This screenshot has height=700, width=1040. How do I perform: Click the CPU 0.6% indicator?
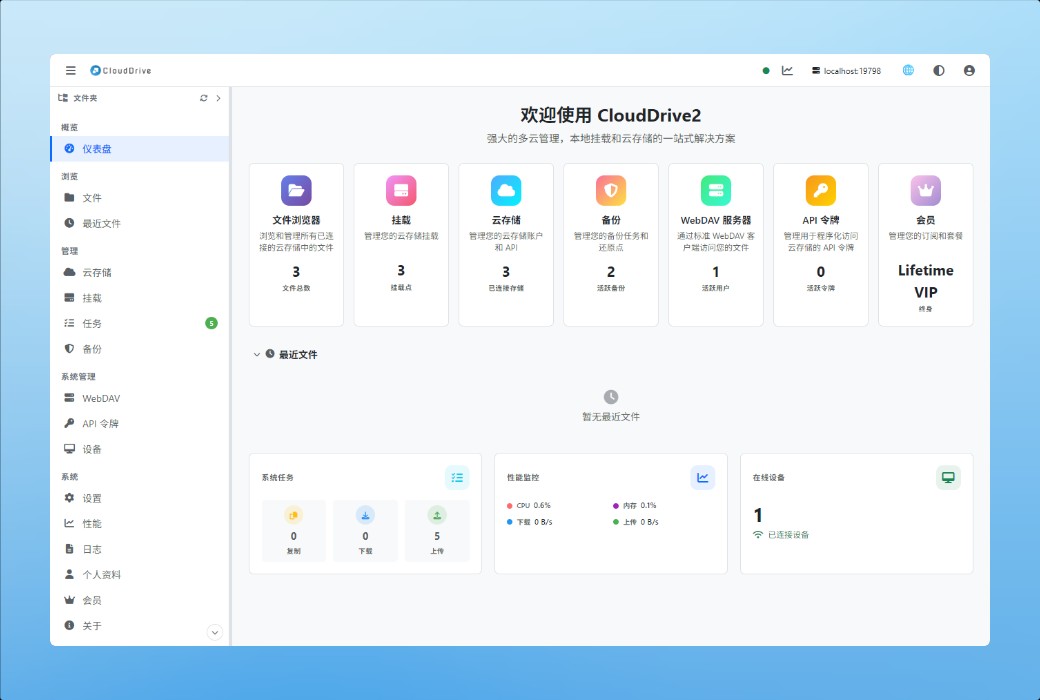[x=529, y=506]
